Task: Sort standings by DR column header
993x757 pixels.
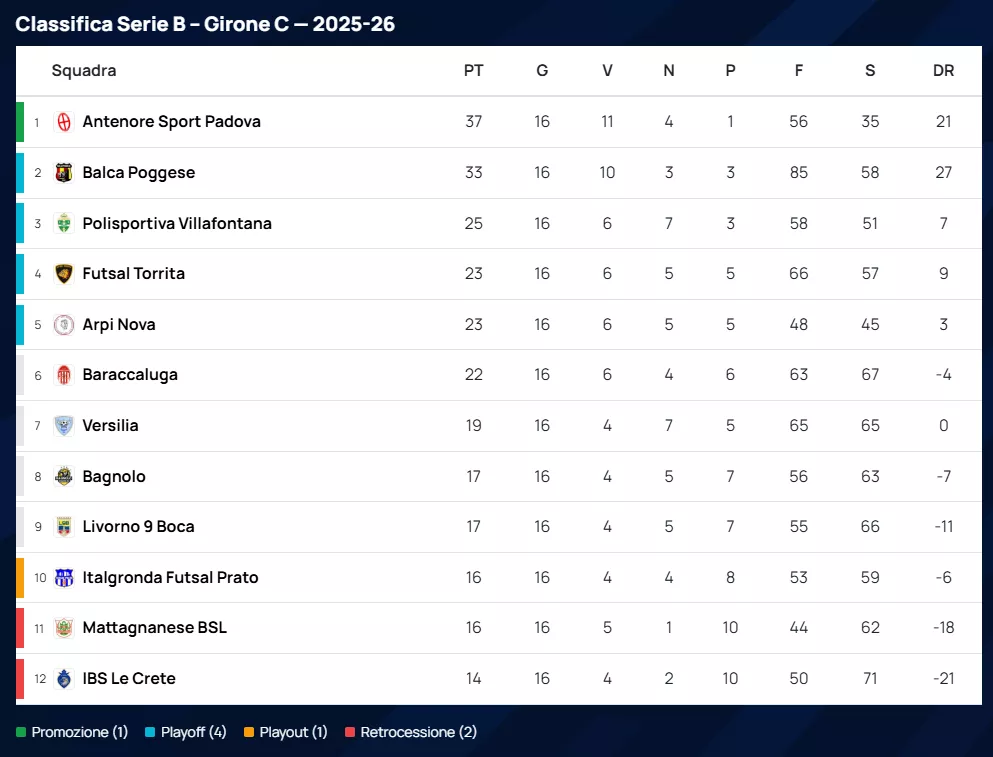Action: pyautogui.click(x=943, y=71)
